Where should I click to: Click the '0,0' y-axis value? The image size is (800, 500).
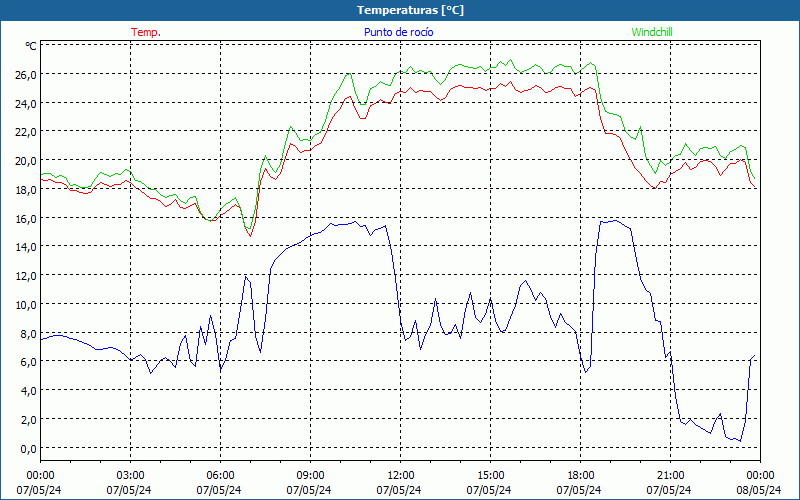pos(29,449)
